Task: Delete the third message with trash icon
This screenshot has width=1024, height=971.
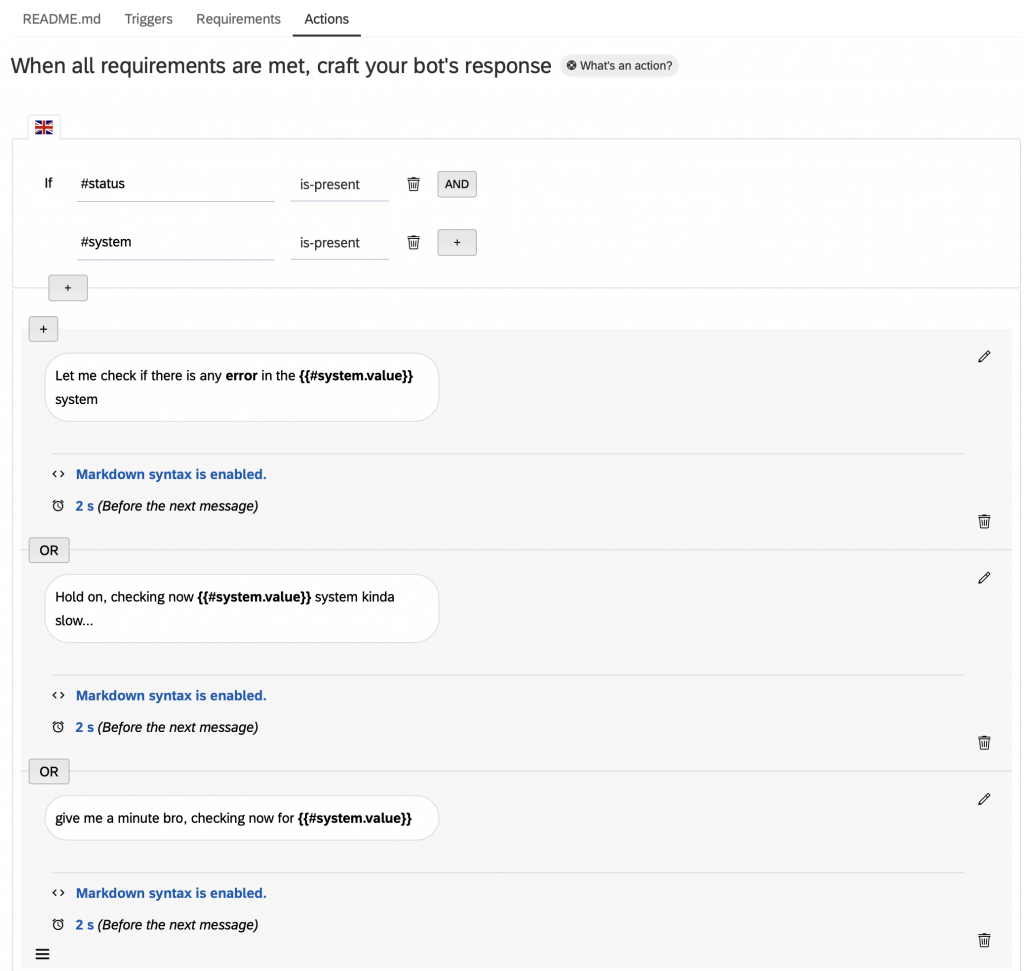Action: (984, 940)
